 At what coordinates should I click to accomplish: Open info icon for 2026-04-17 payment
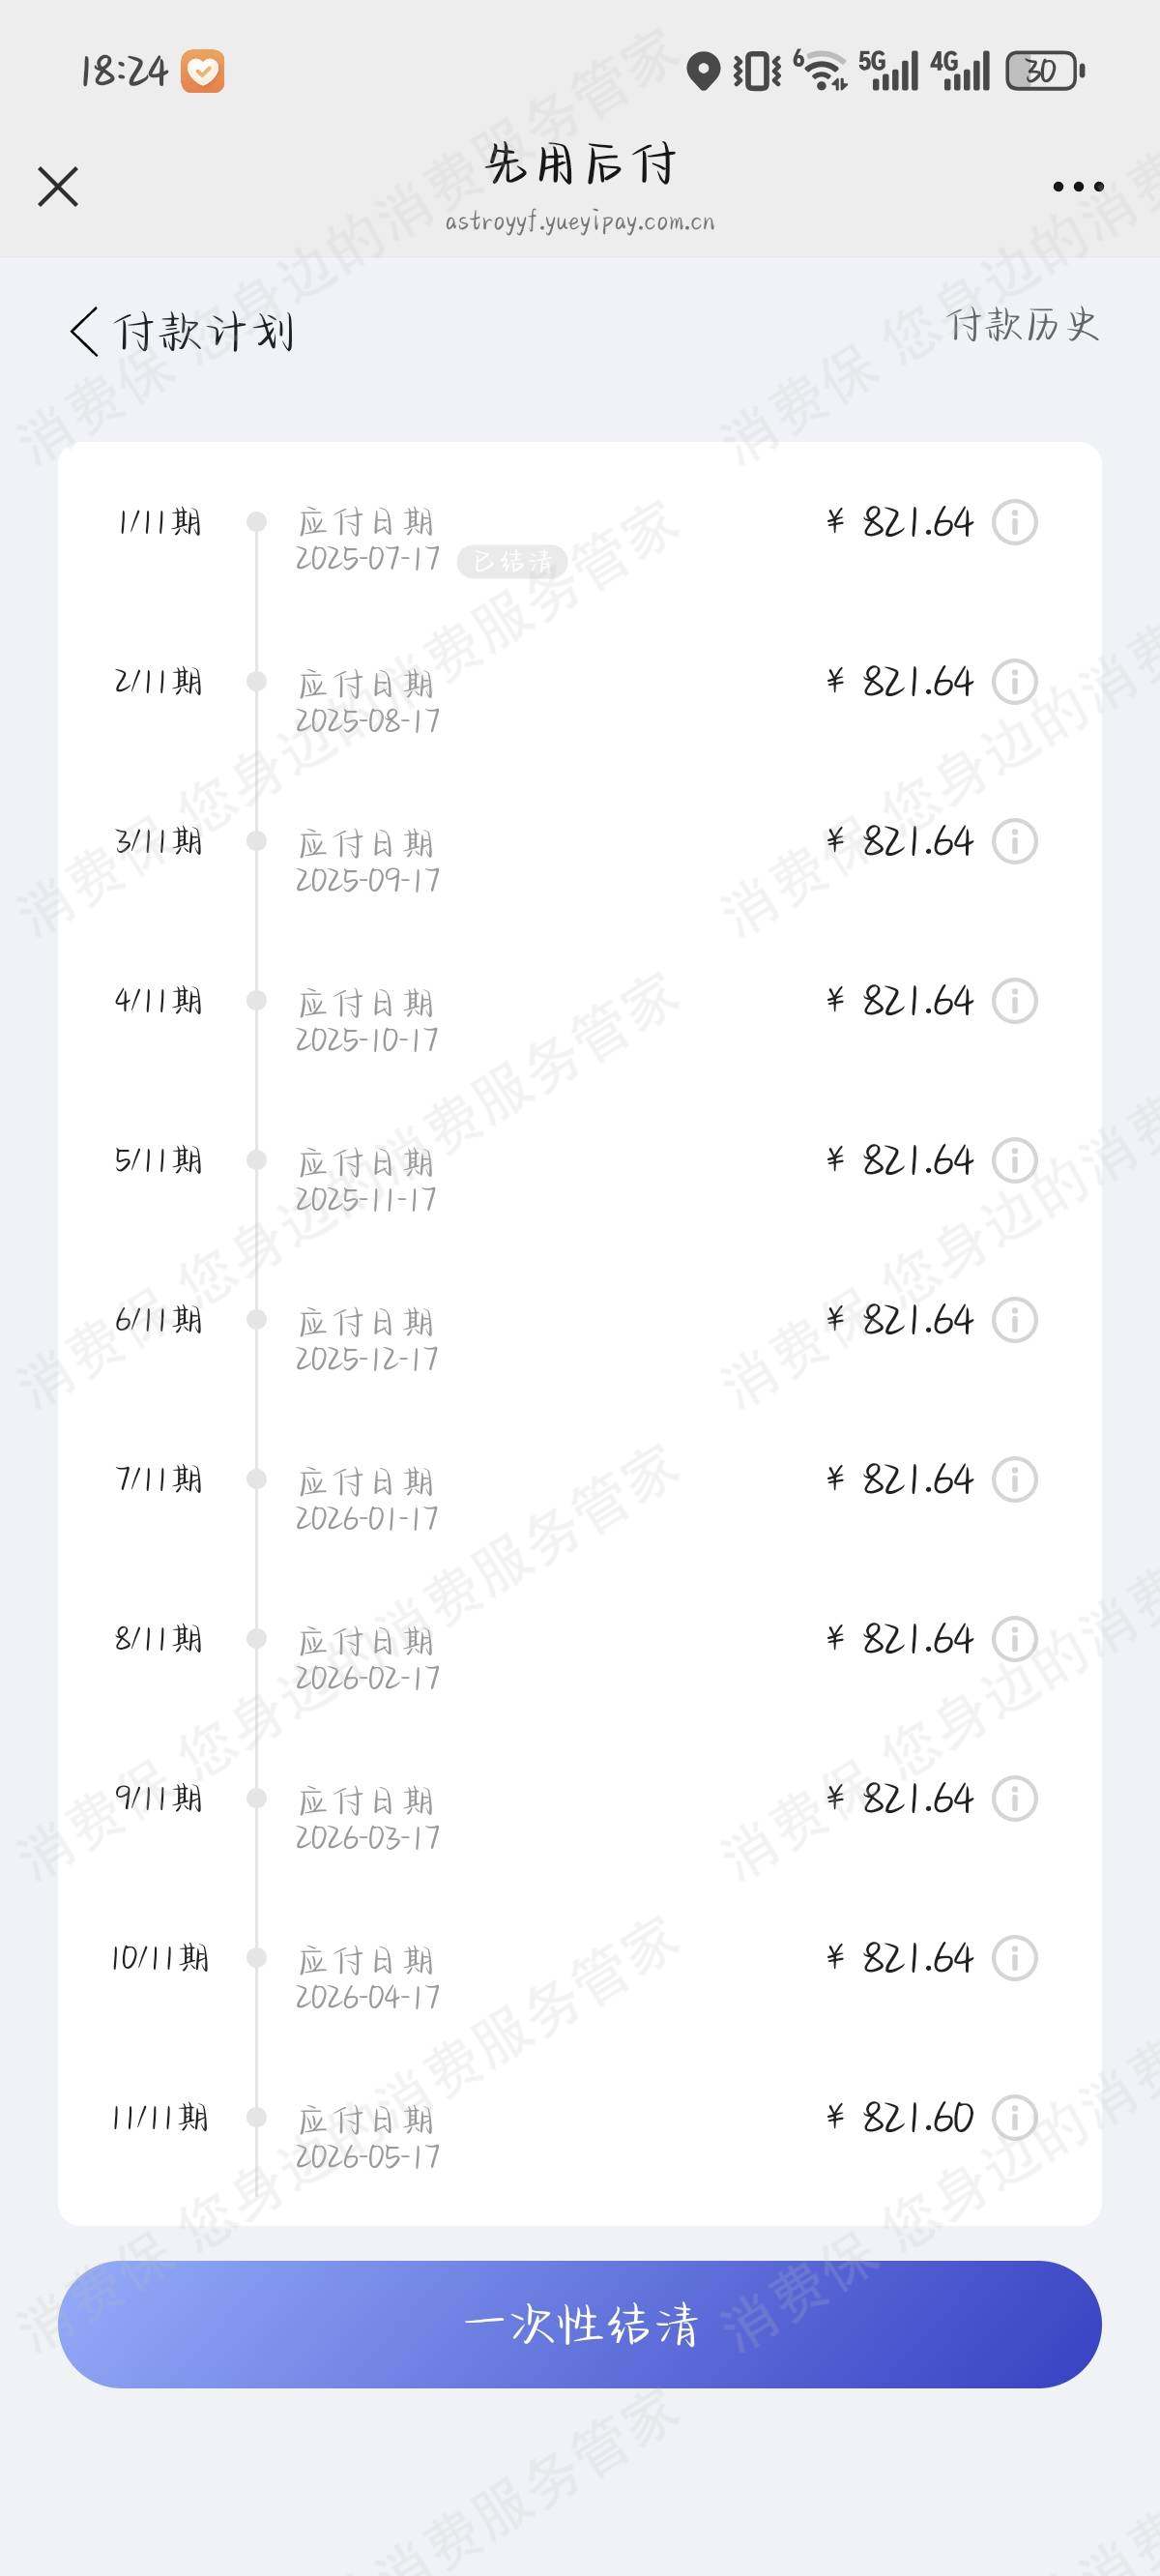[1014, 1958]
